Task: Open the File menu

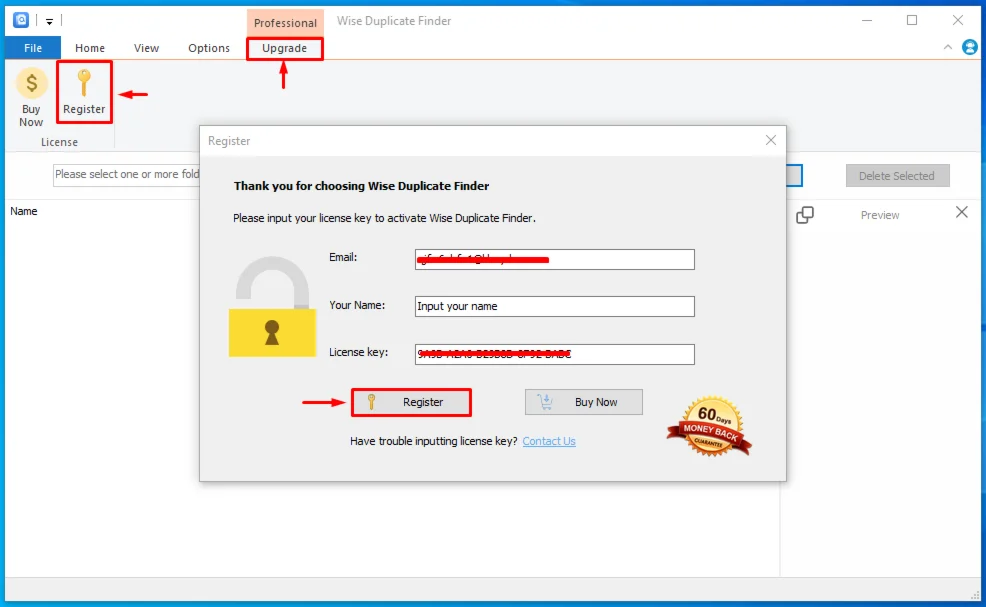Action: click(x=33, y=48)
